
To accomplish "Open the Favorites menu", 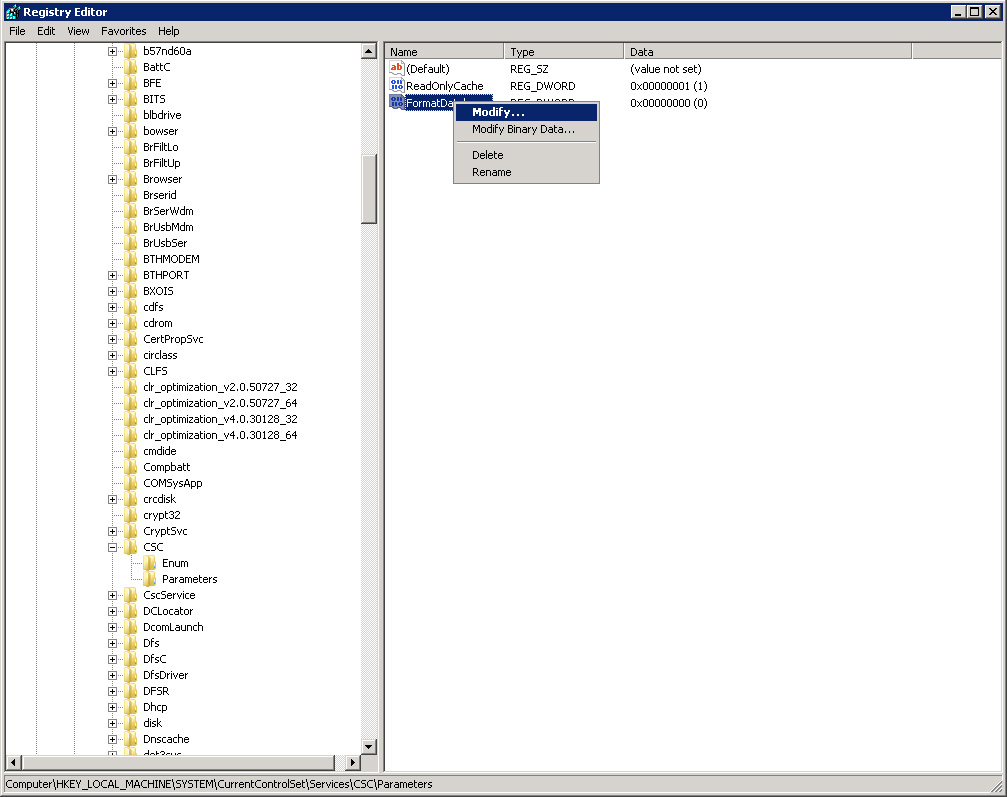I will pos(123,31).
